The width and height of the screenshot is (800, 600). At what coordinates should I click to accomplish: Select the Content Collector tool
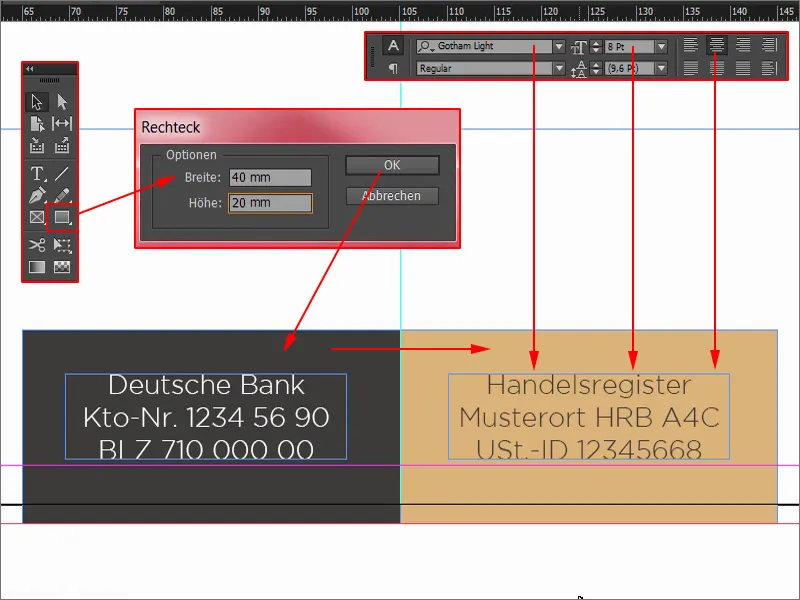tap(37, 145)
